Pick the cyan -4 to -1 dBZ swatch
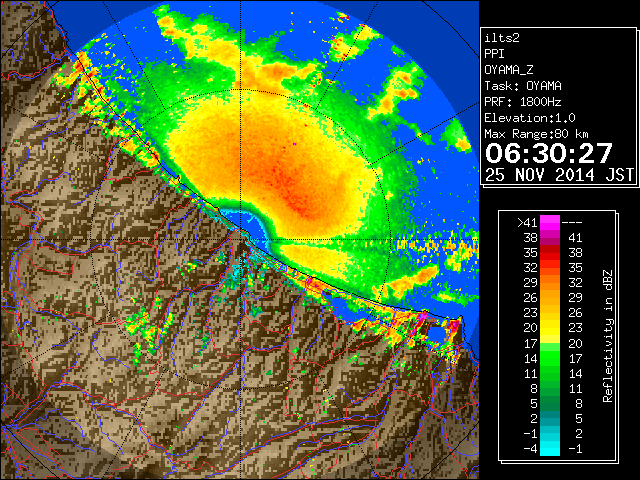This screenshot has width=640, height=480. coord(550,449)
